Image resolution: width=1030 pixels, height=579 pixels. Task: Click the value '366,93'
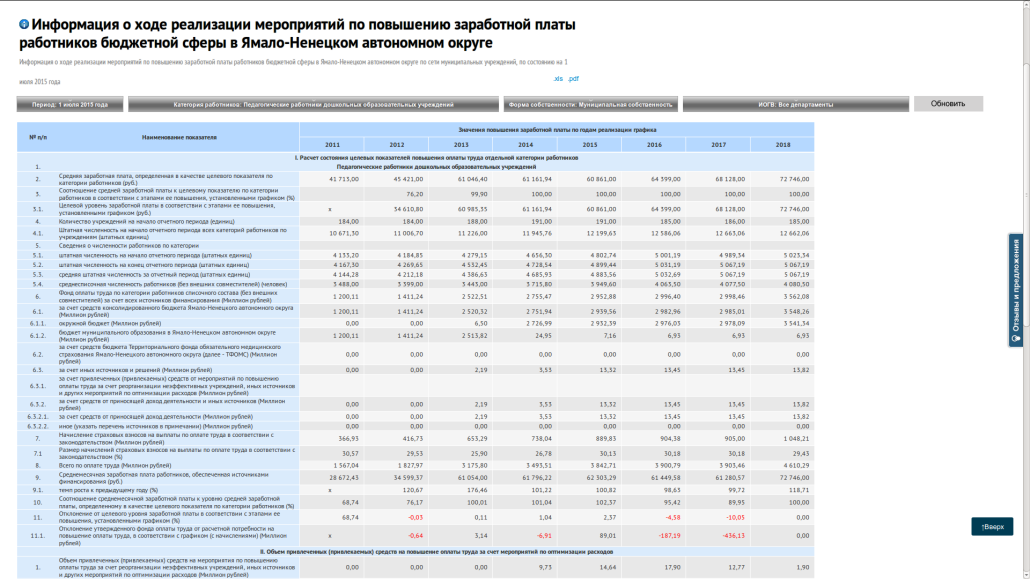pos(348,438)
